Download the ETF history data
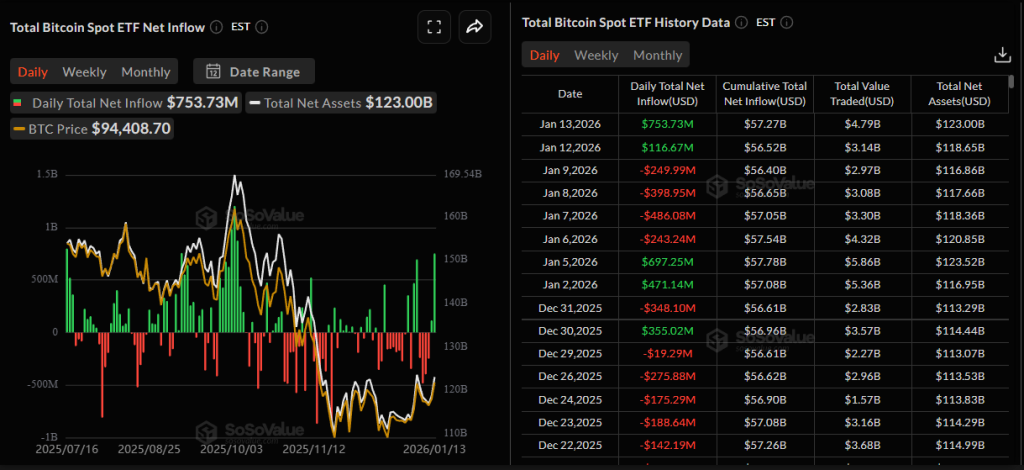 point(1002,55)
